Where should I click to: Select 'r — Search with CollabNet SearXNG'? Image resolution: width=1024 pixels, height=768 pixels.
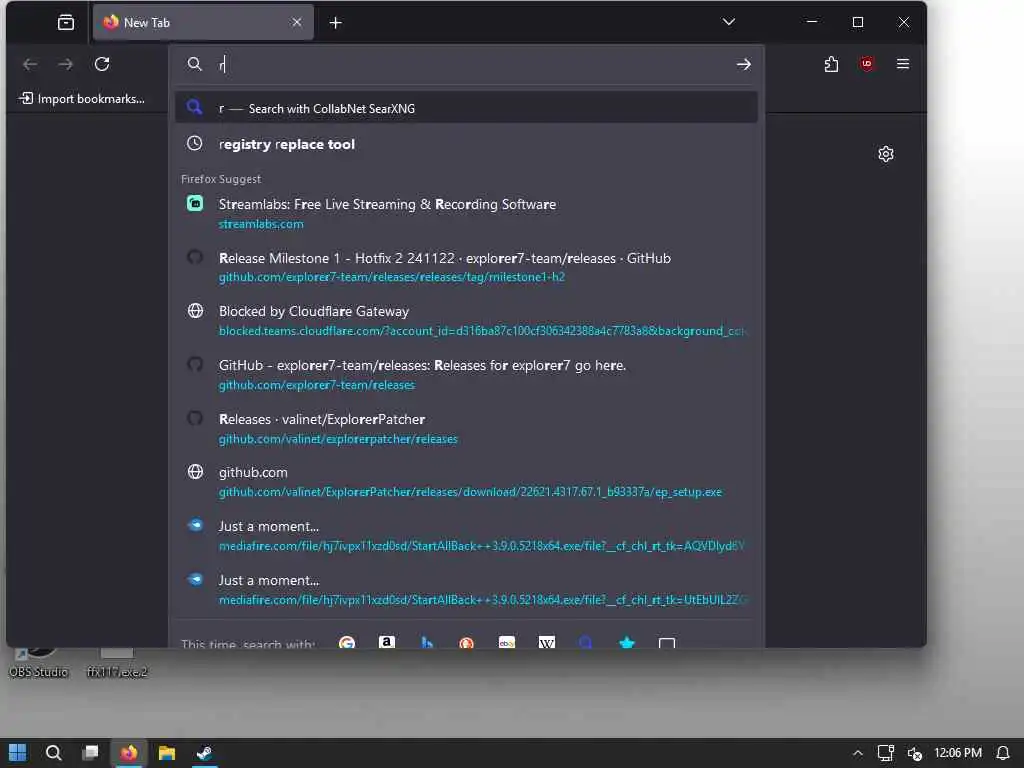coord(466,108)
